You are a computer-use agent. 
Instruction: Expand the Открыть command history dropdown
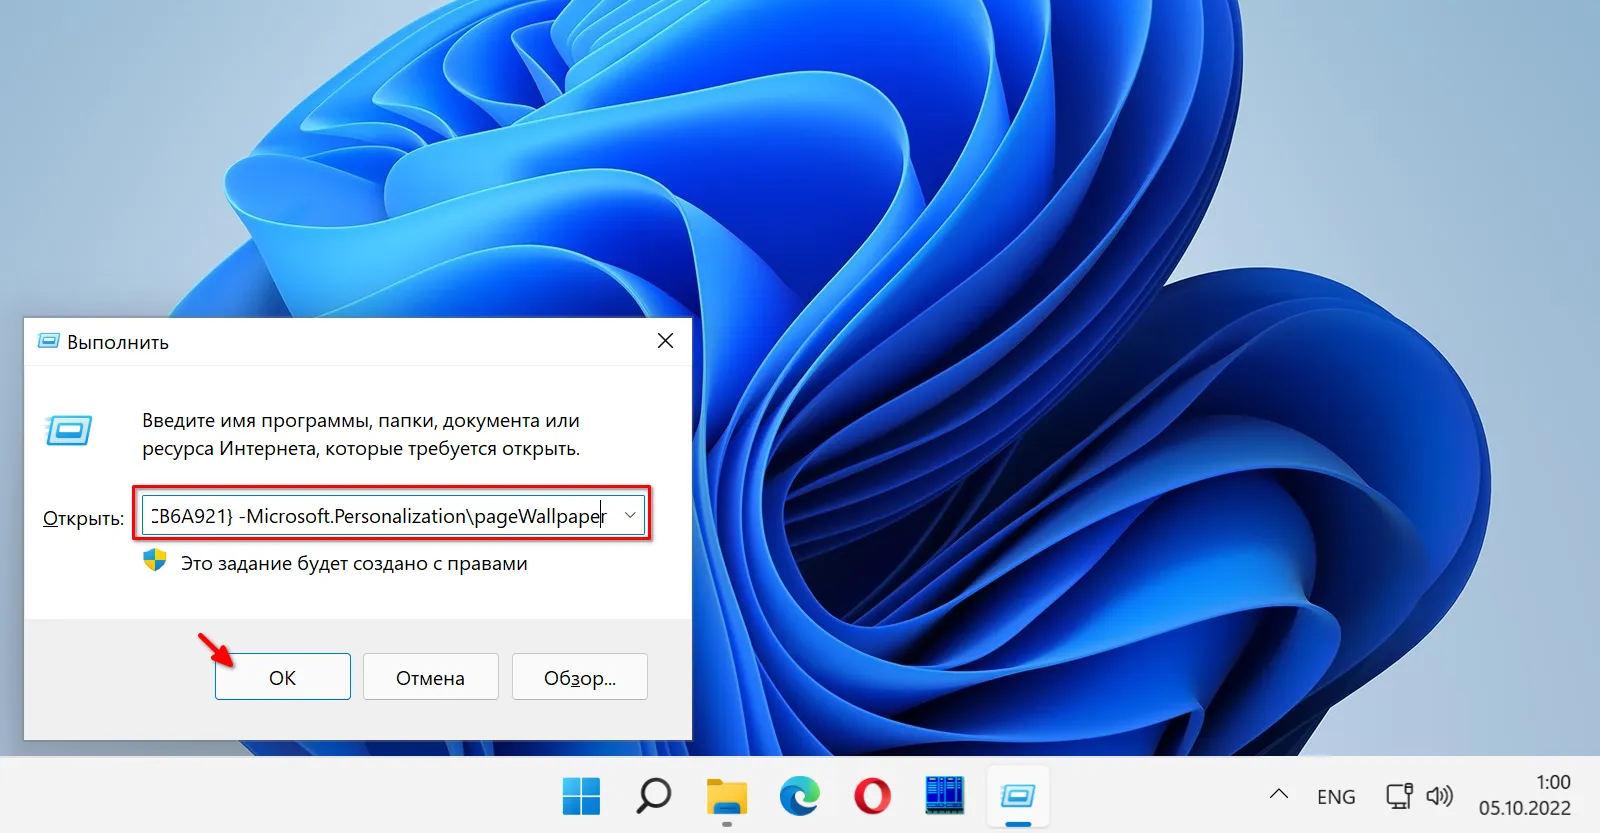(x=630, y=515)
